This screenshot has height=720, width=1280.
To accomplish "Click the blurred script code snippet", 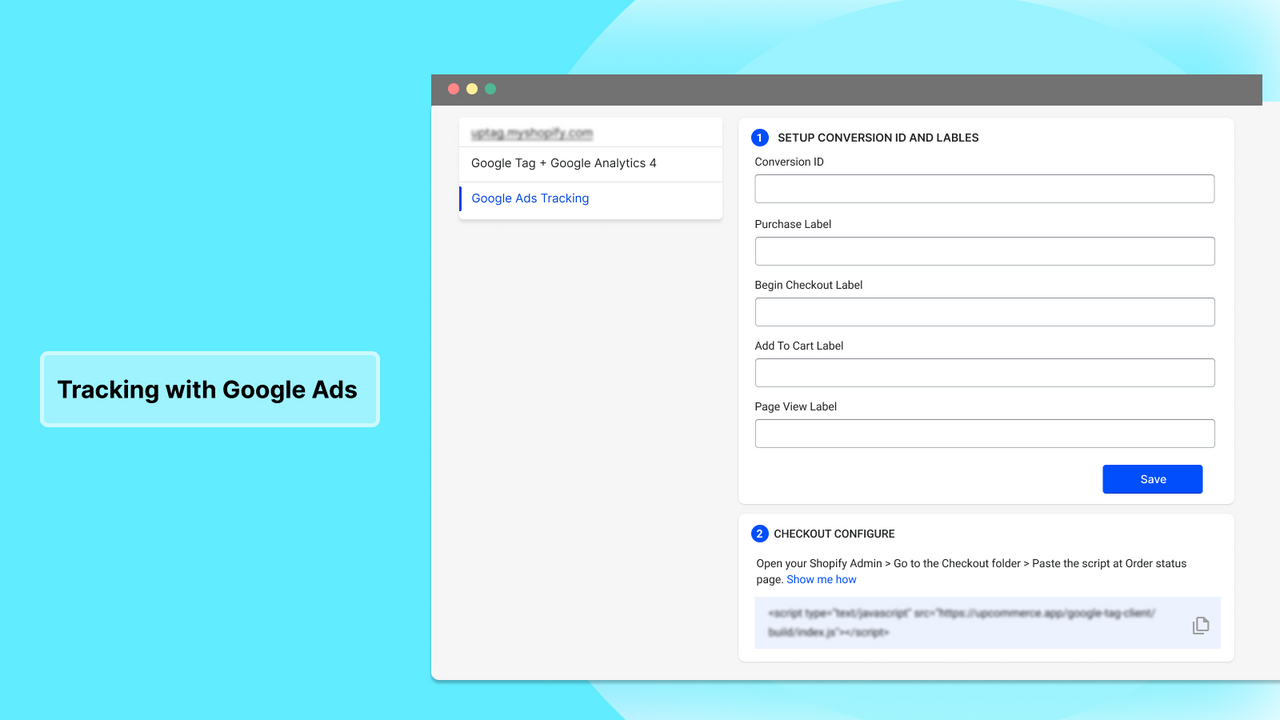I will [962, 623].
